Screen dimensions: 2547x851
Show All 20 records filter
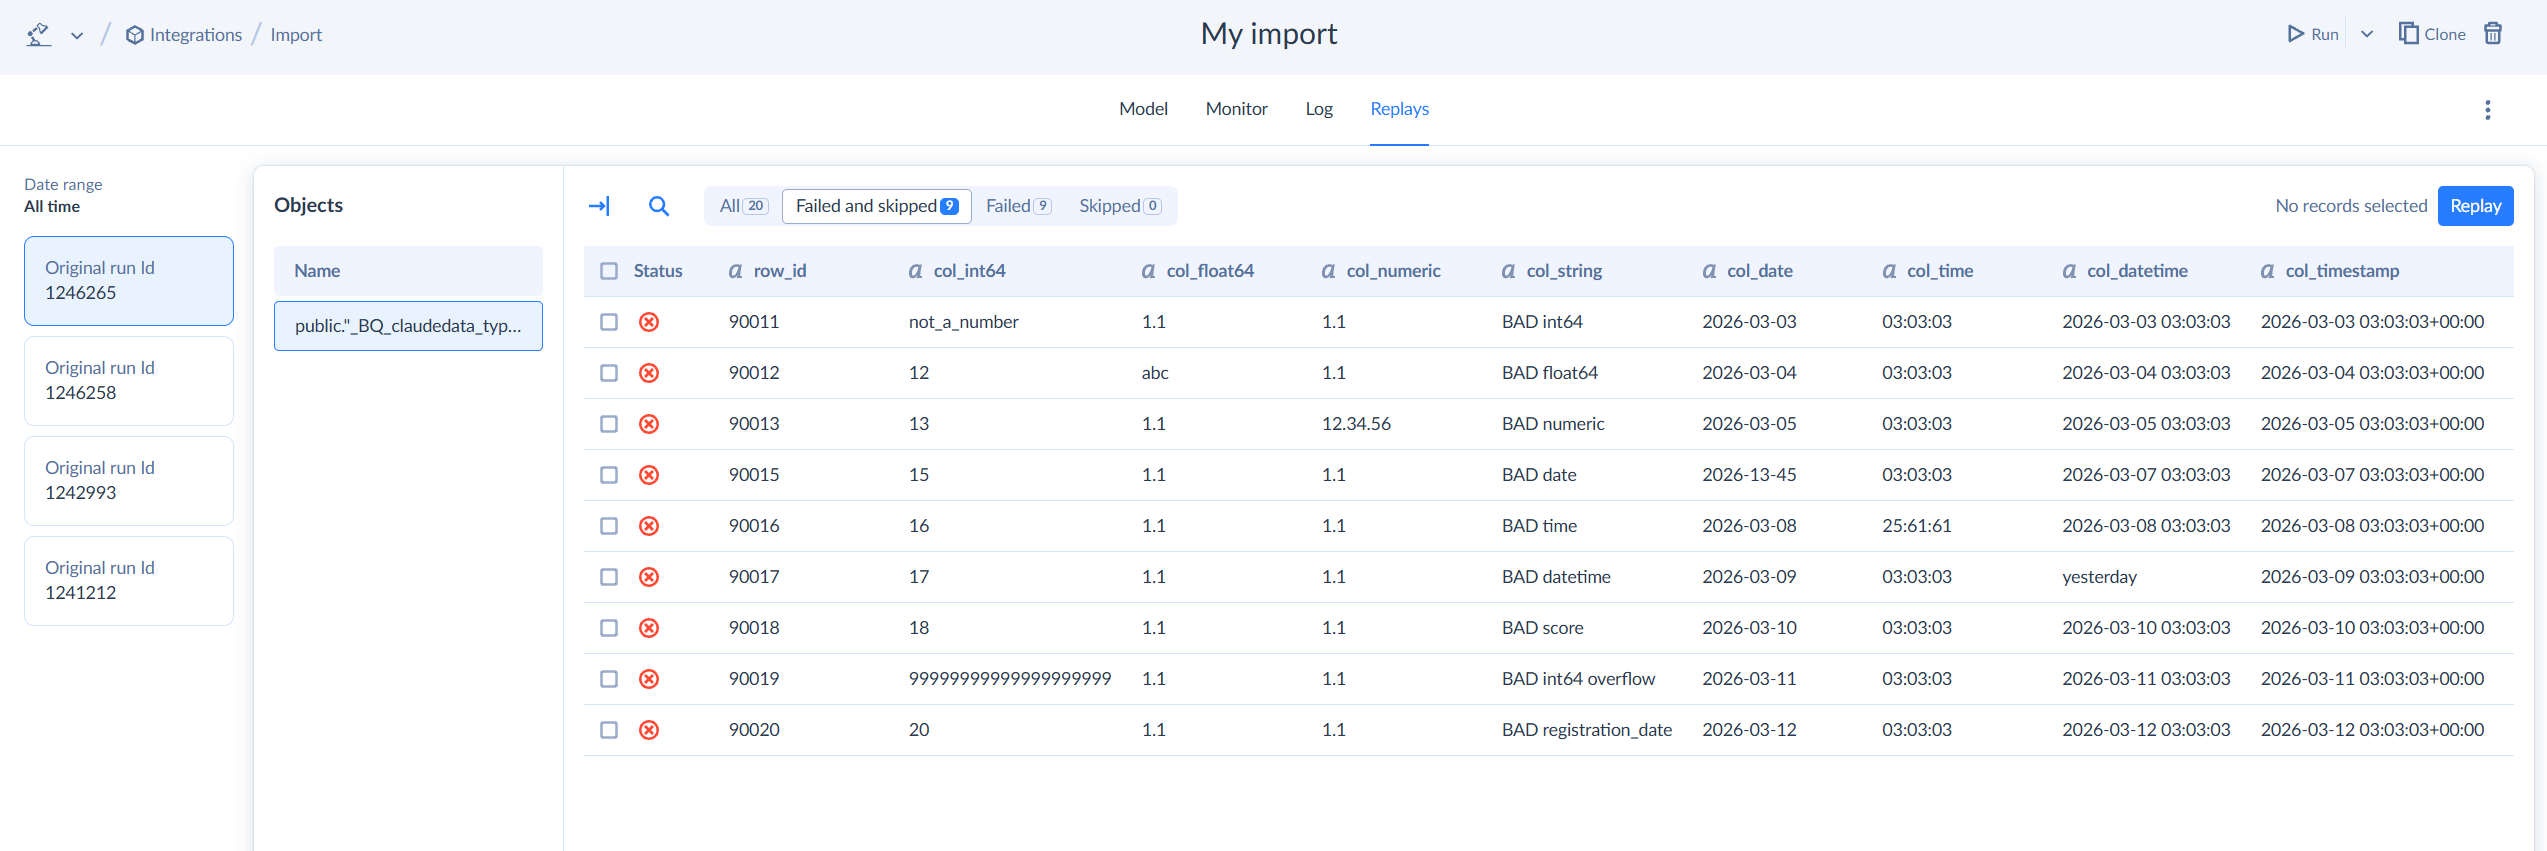pos(743,206)
